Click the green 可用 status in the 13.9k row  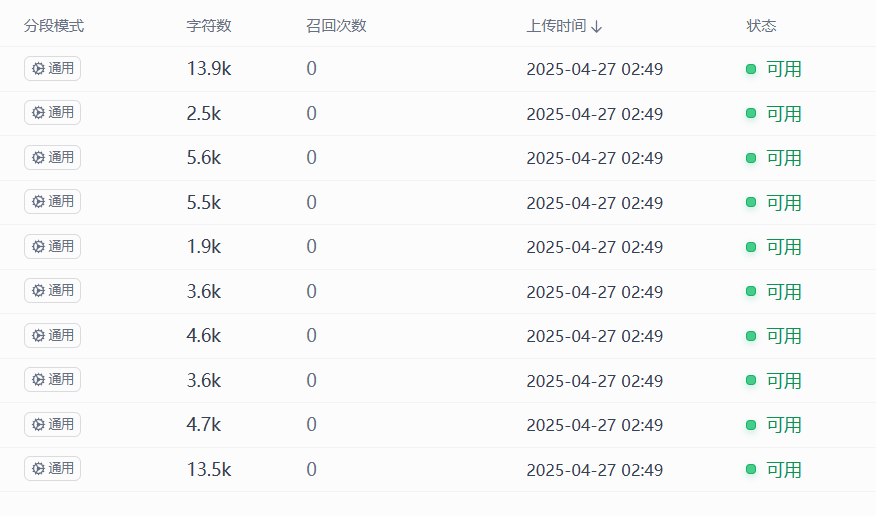click(x=774, y=69)
